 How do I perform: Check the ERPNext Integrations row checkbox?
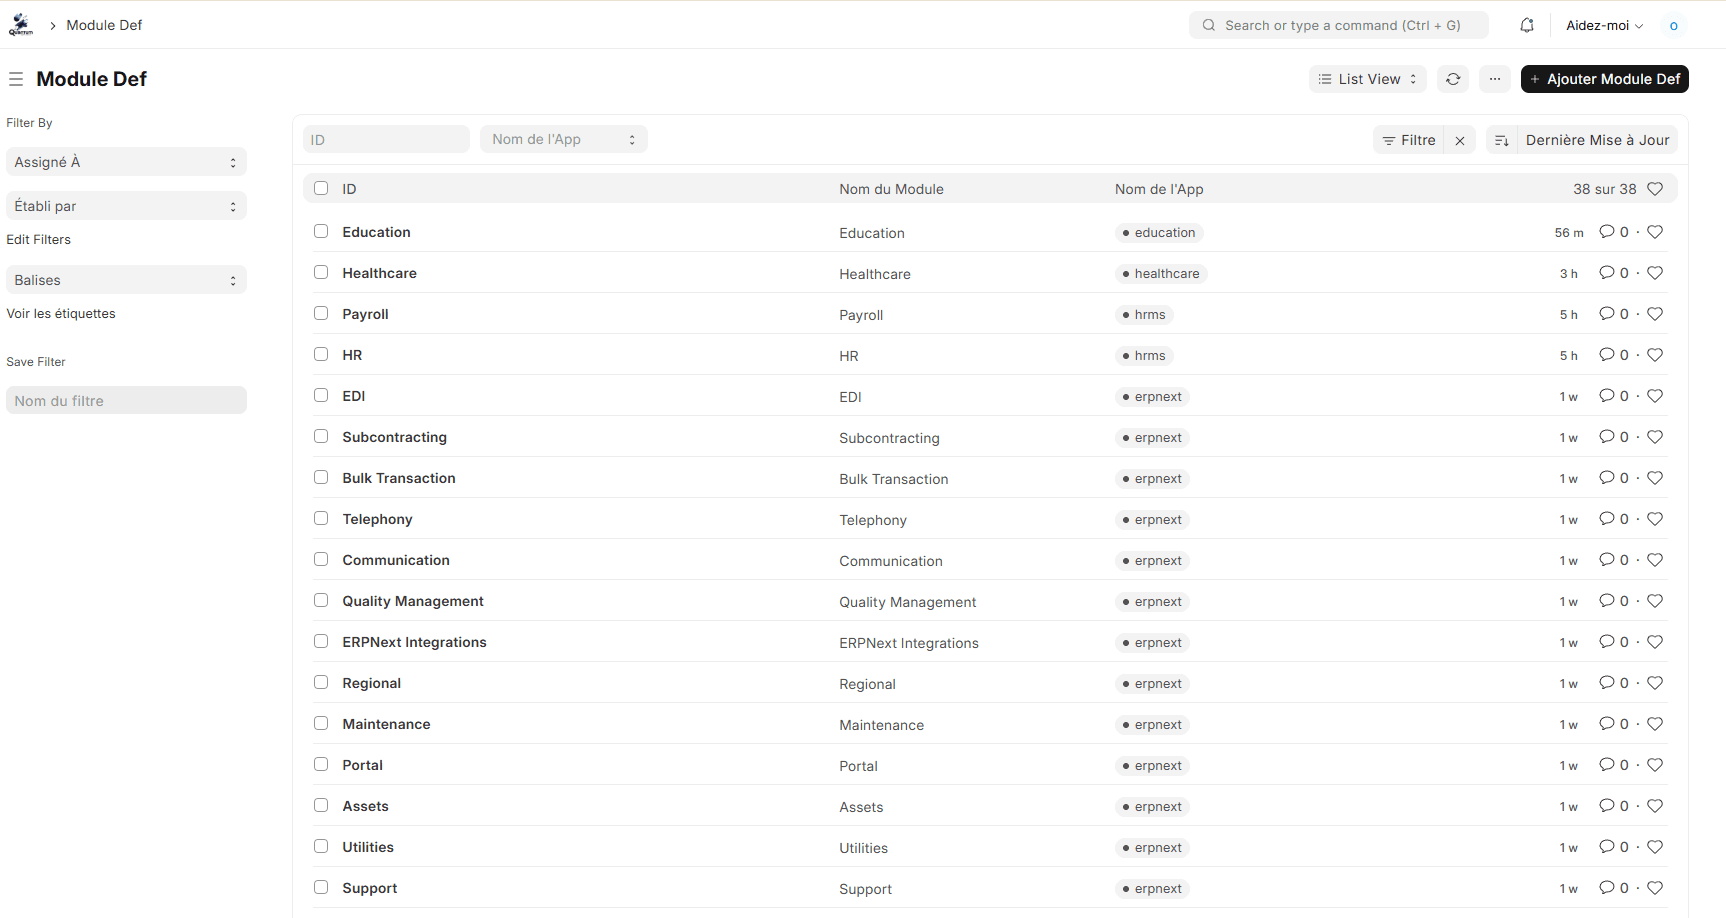(321, 641)
